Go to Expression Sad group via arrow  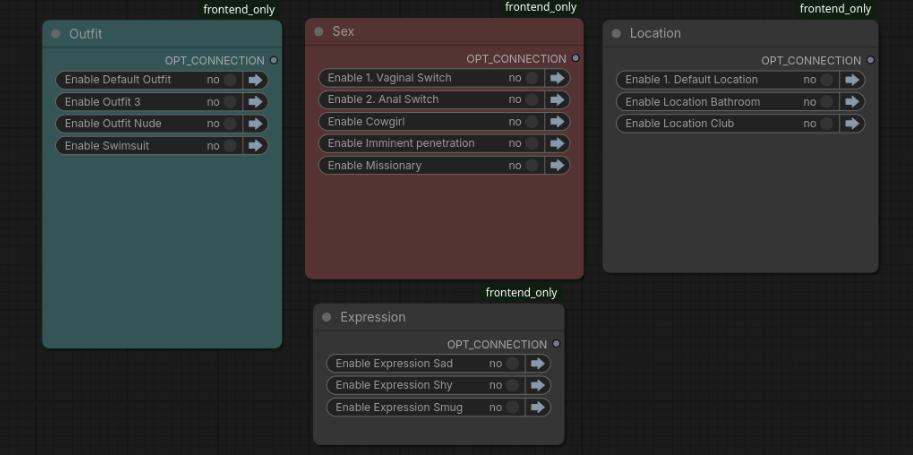pyautogui.click(x=537, y=364)
